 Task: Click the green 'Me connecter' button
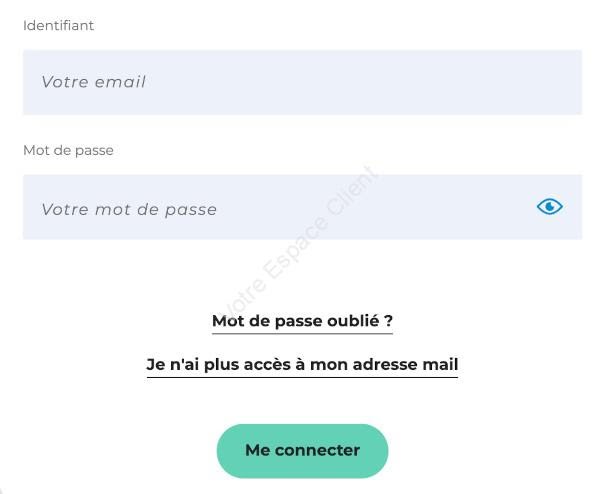[302, 451]
